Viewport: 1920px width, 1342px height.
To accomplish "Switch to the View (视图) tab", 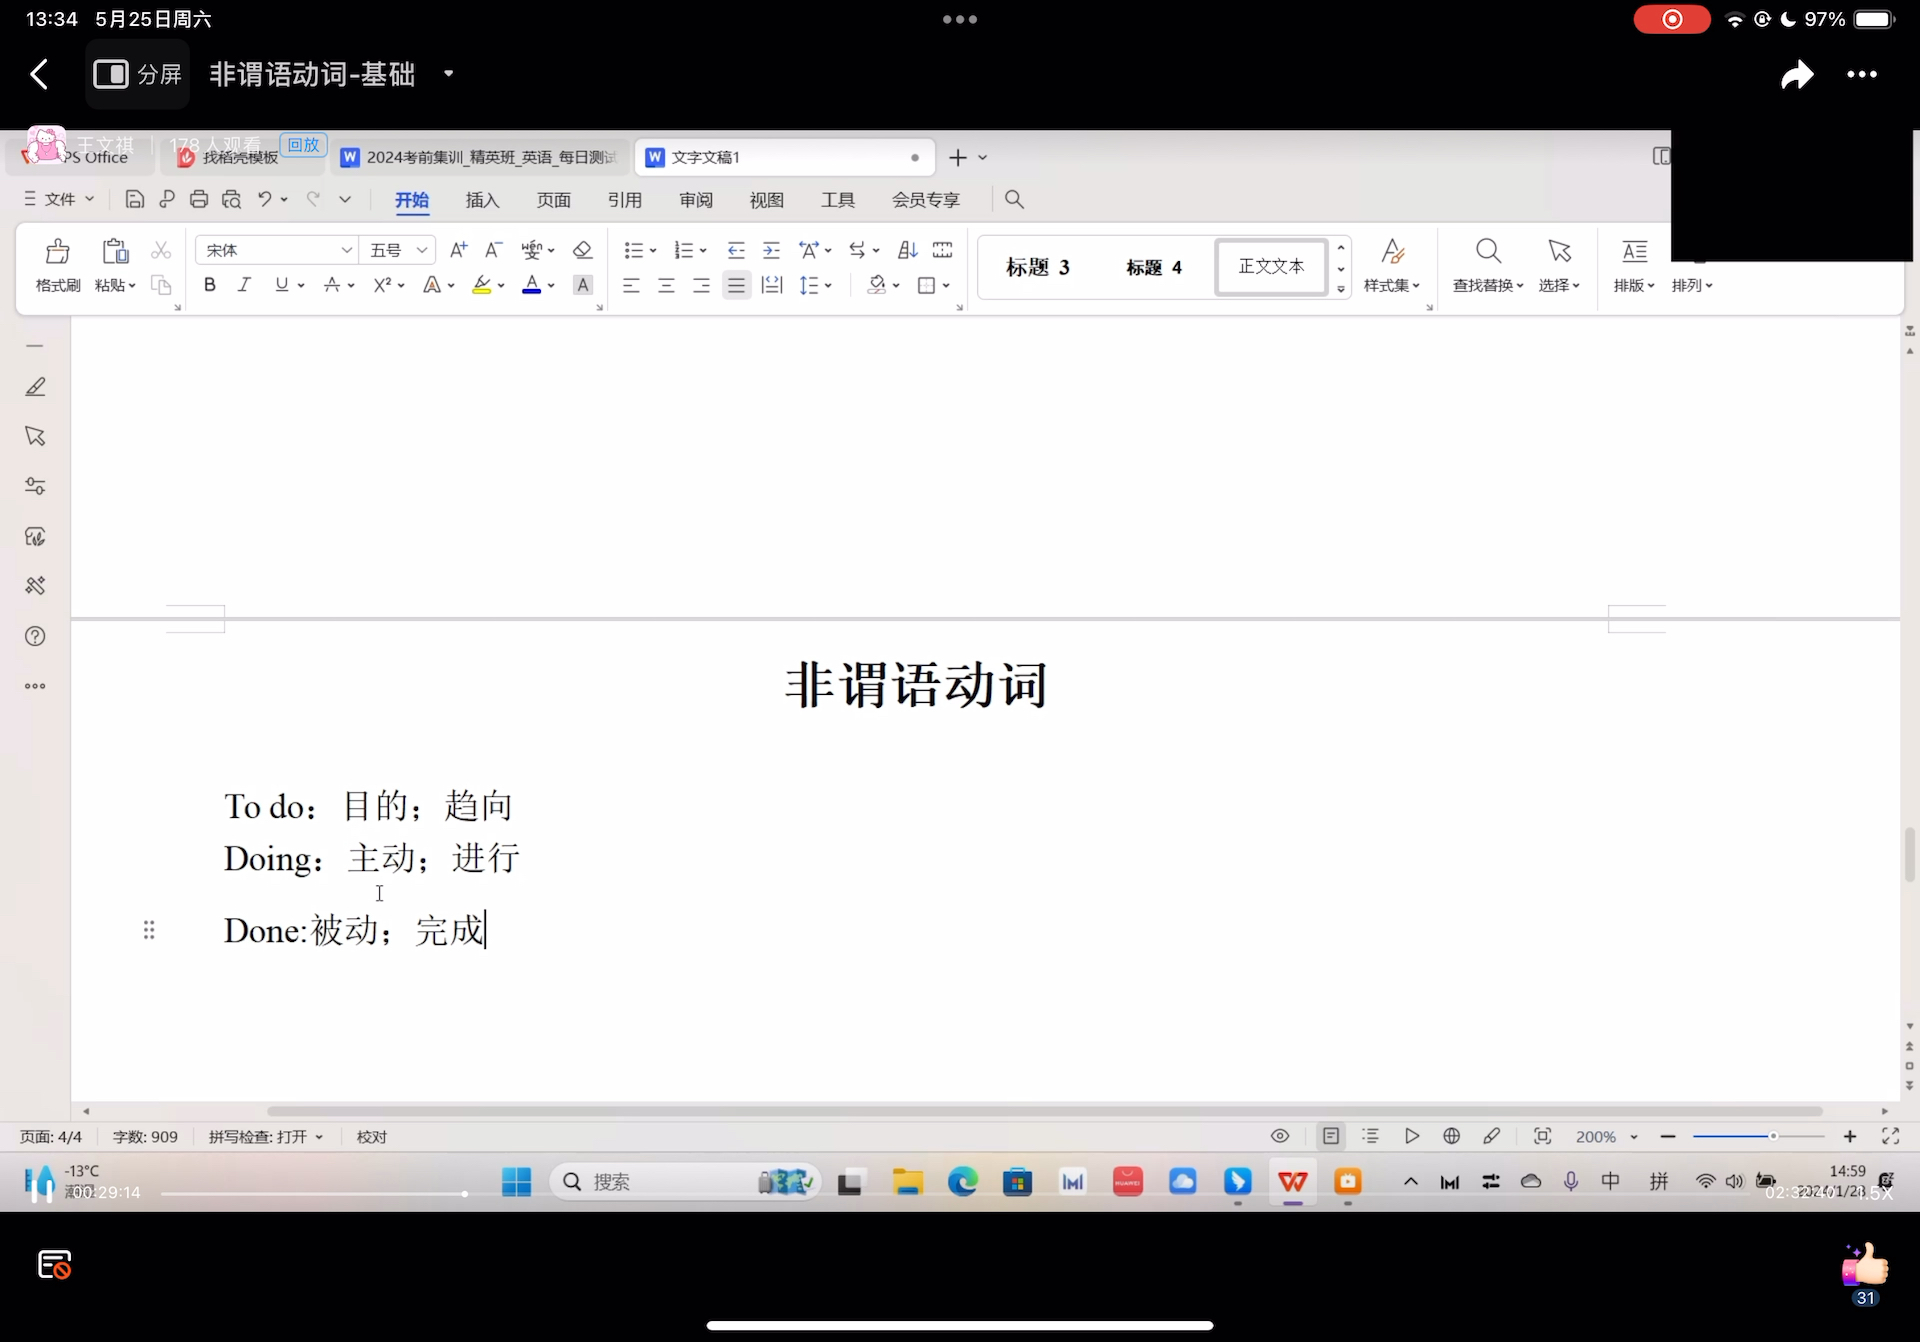I will (766, 200).
